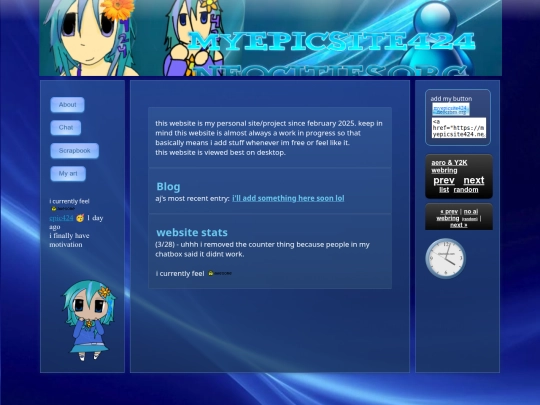Go to prev site in aero webring
This screenshot has width=540, height=405.
tap(444, 180)
